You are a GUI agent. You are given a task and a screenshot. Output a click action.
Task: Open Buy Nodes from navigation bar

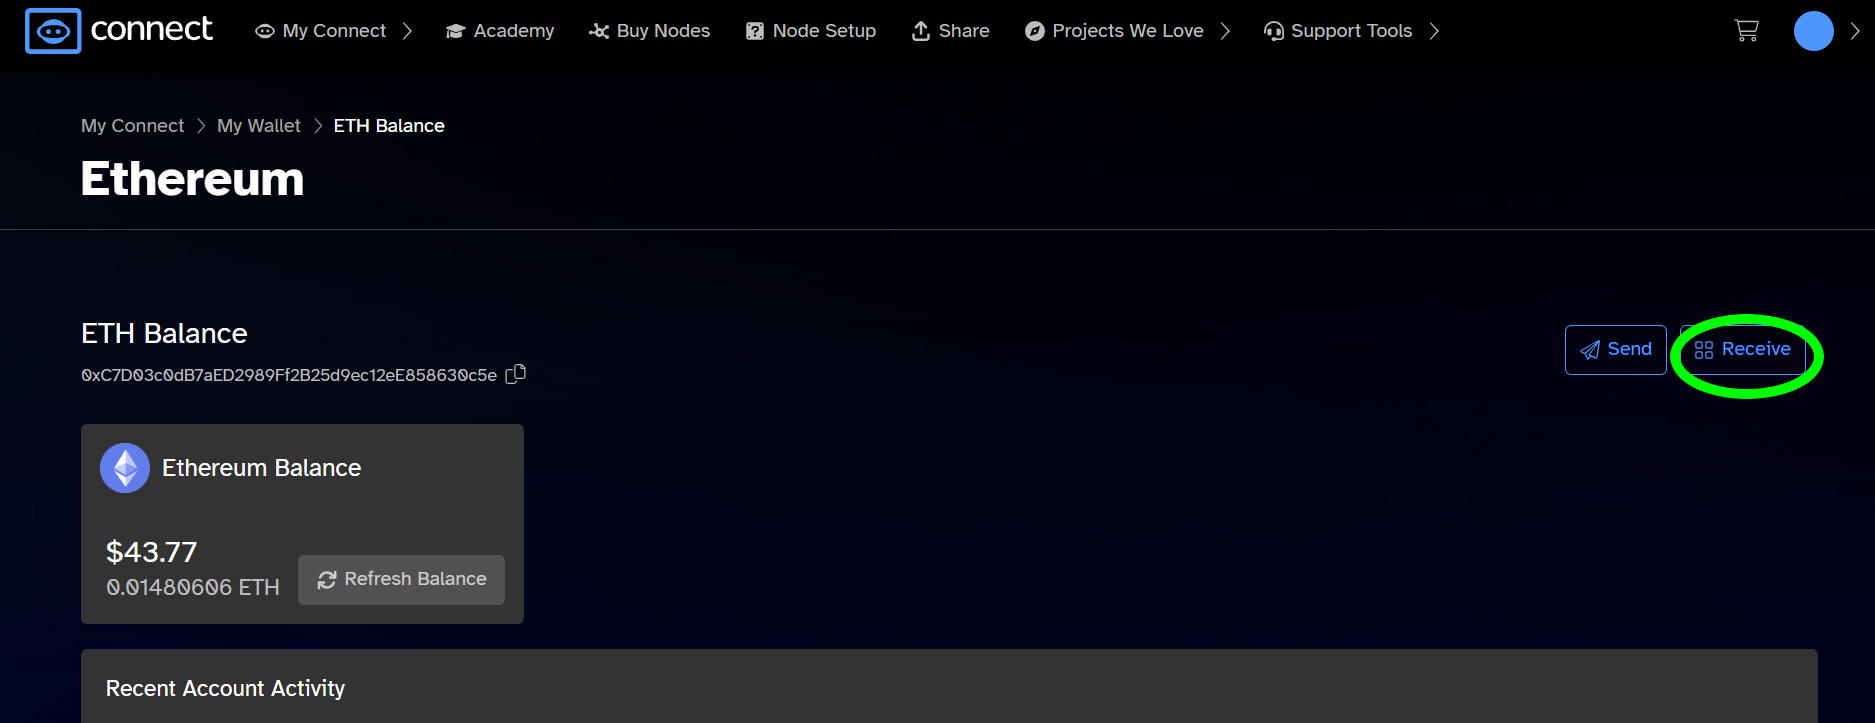[650, 31]
